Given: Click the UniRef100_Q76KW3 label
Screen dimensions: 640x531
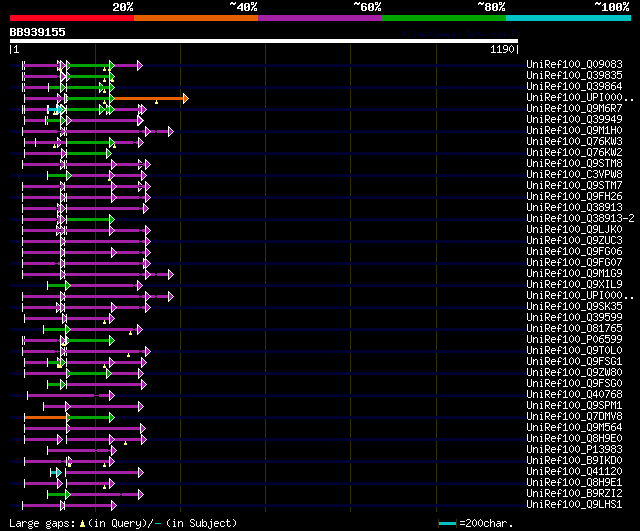Looking at the screenshot, I should (574, 142).
